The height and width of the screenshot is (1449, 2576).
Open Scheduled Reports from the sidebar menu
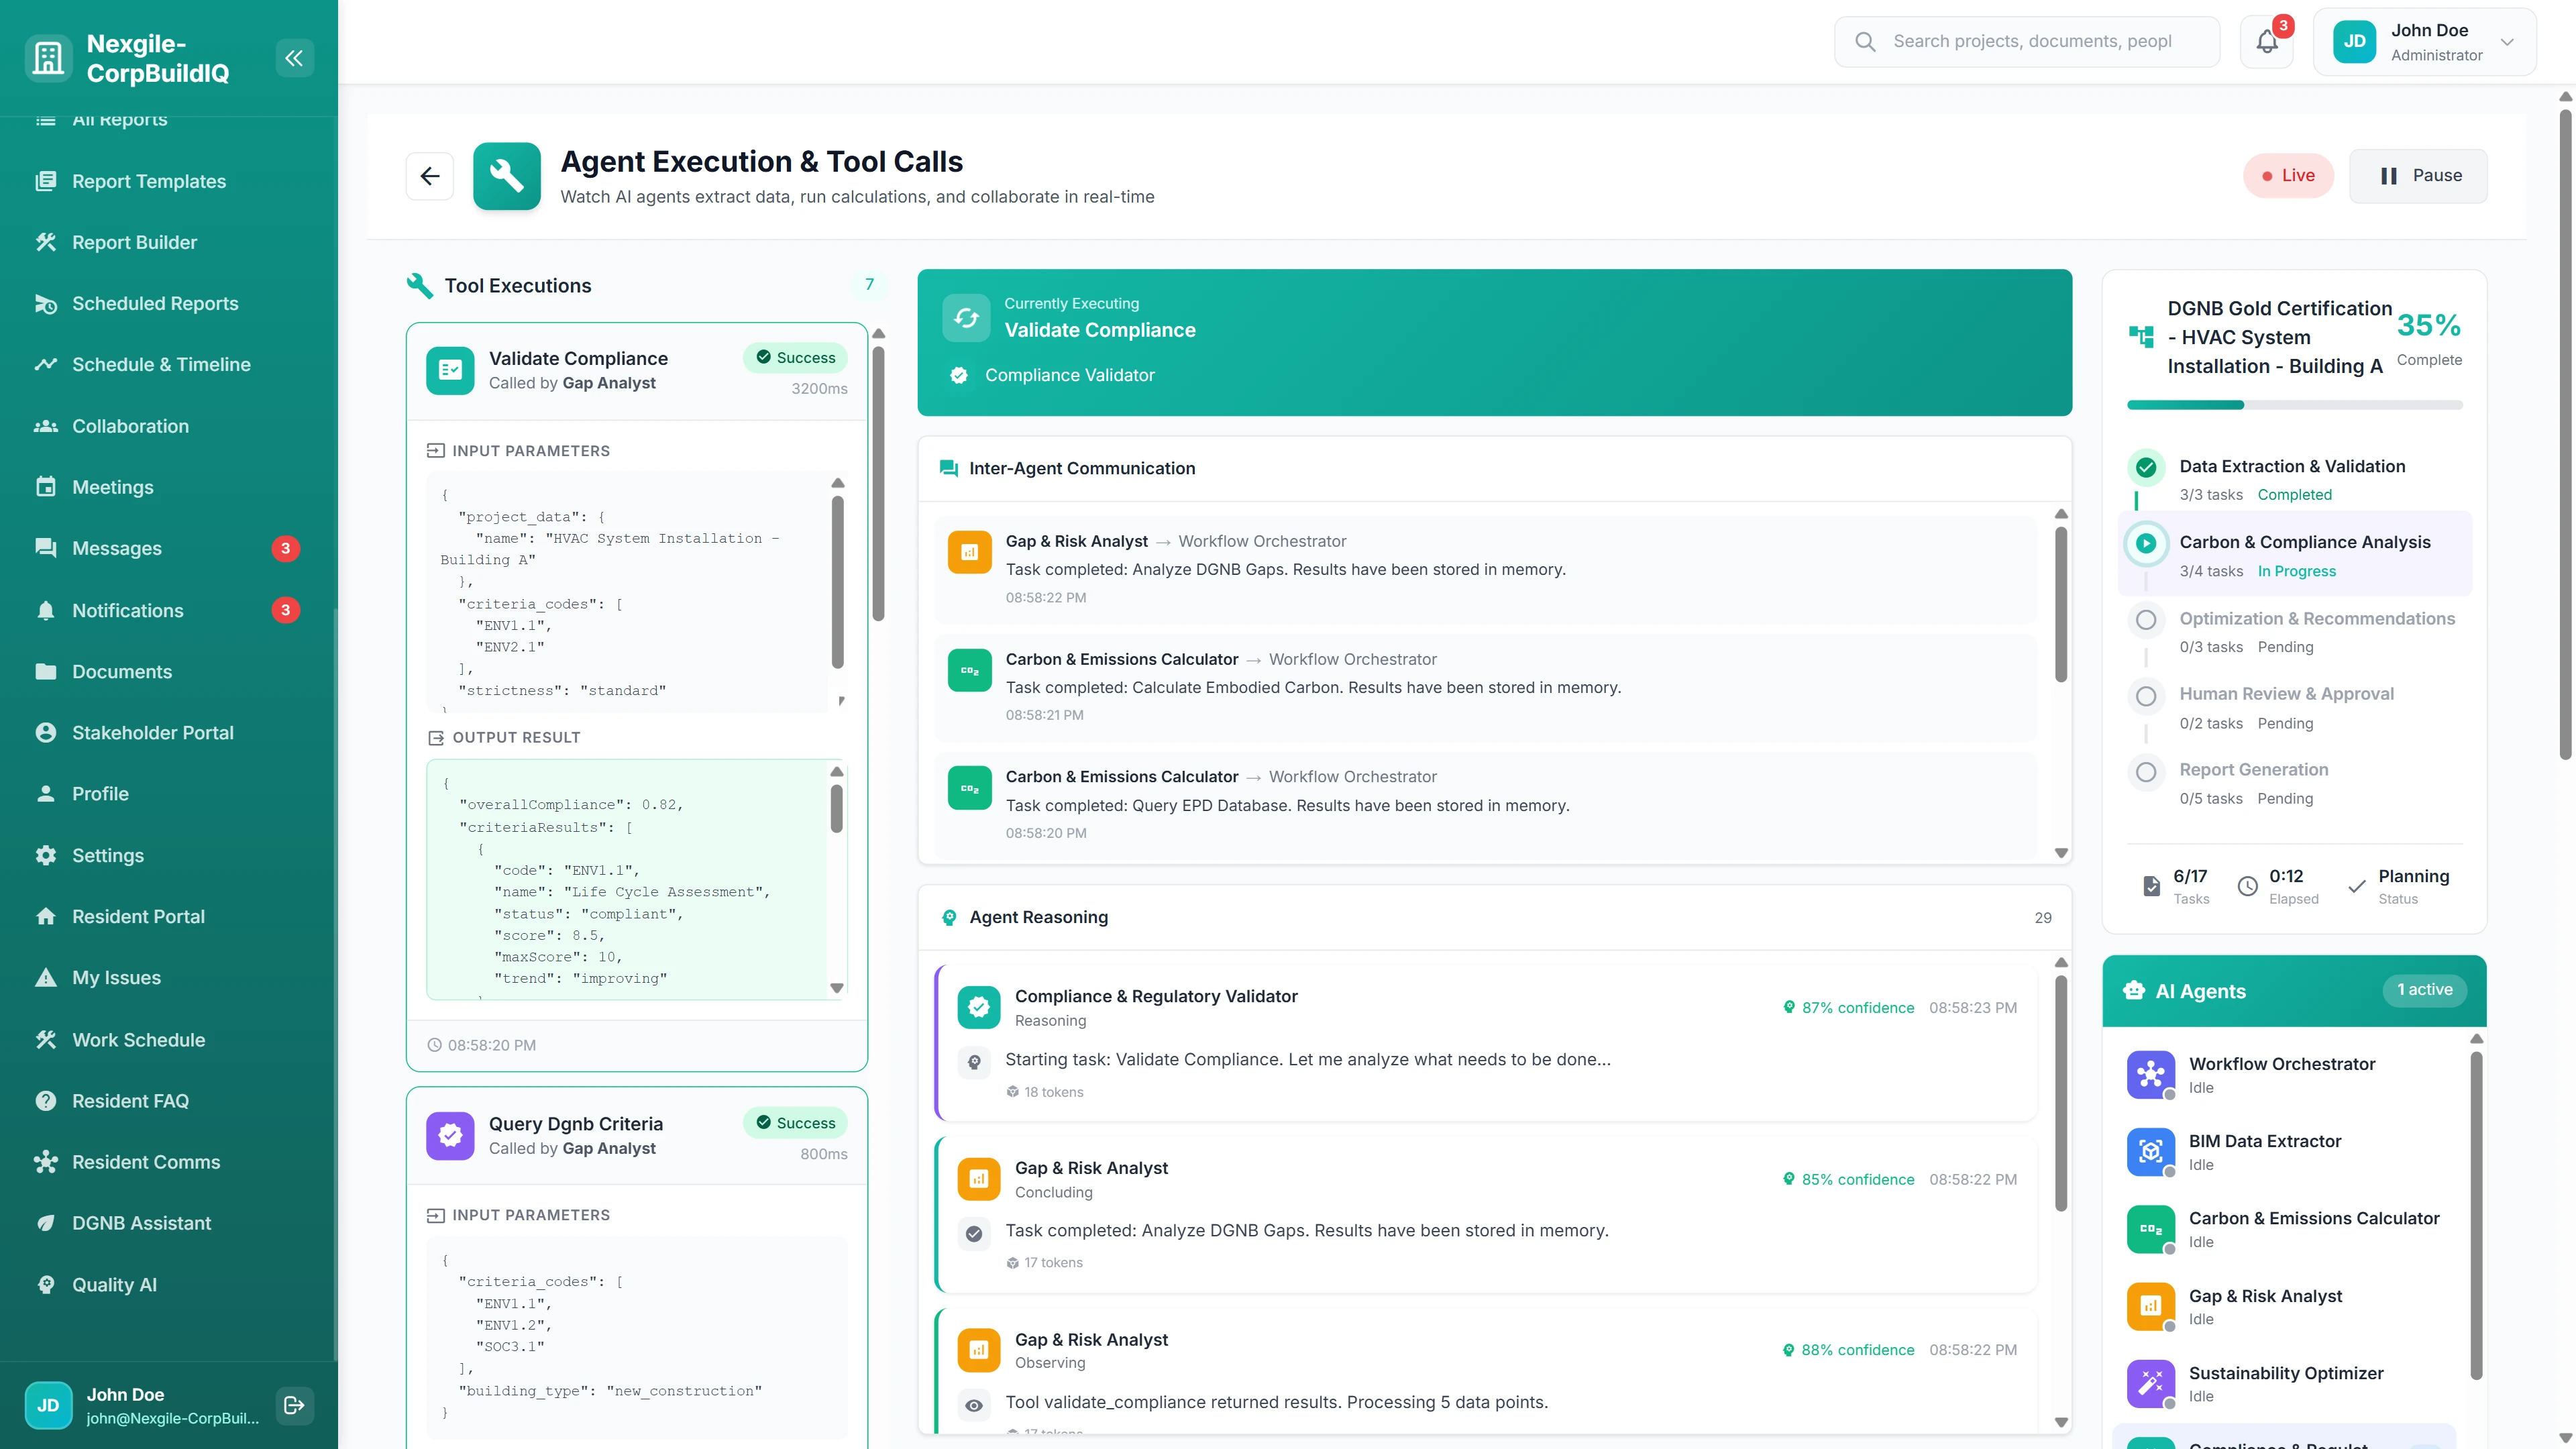[x=155, y=303]
